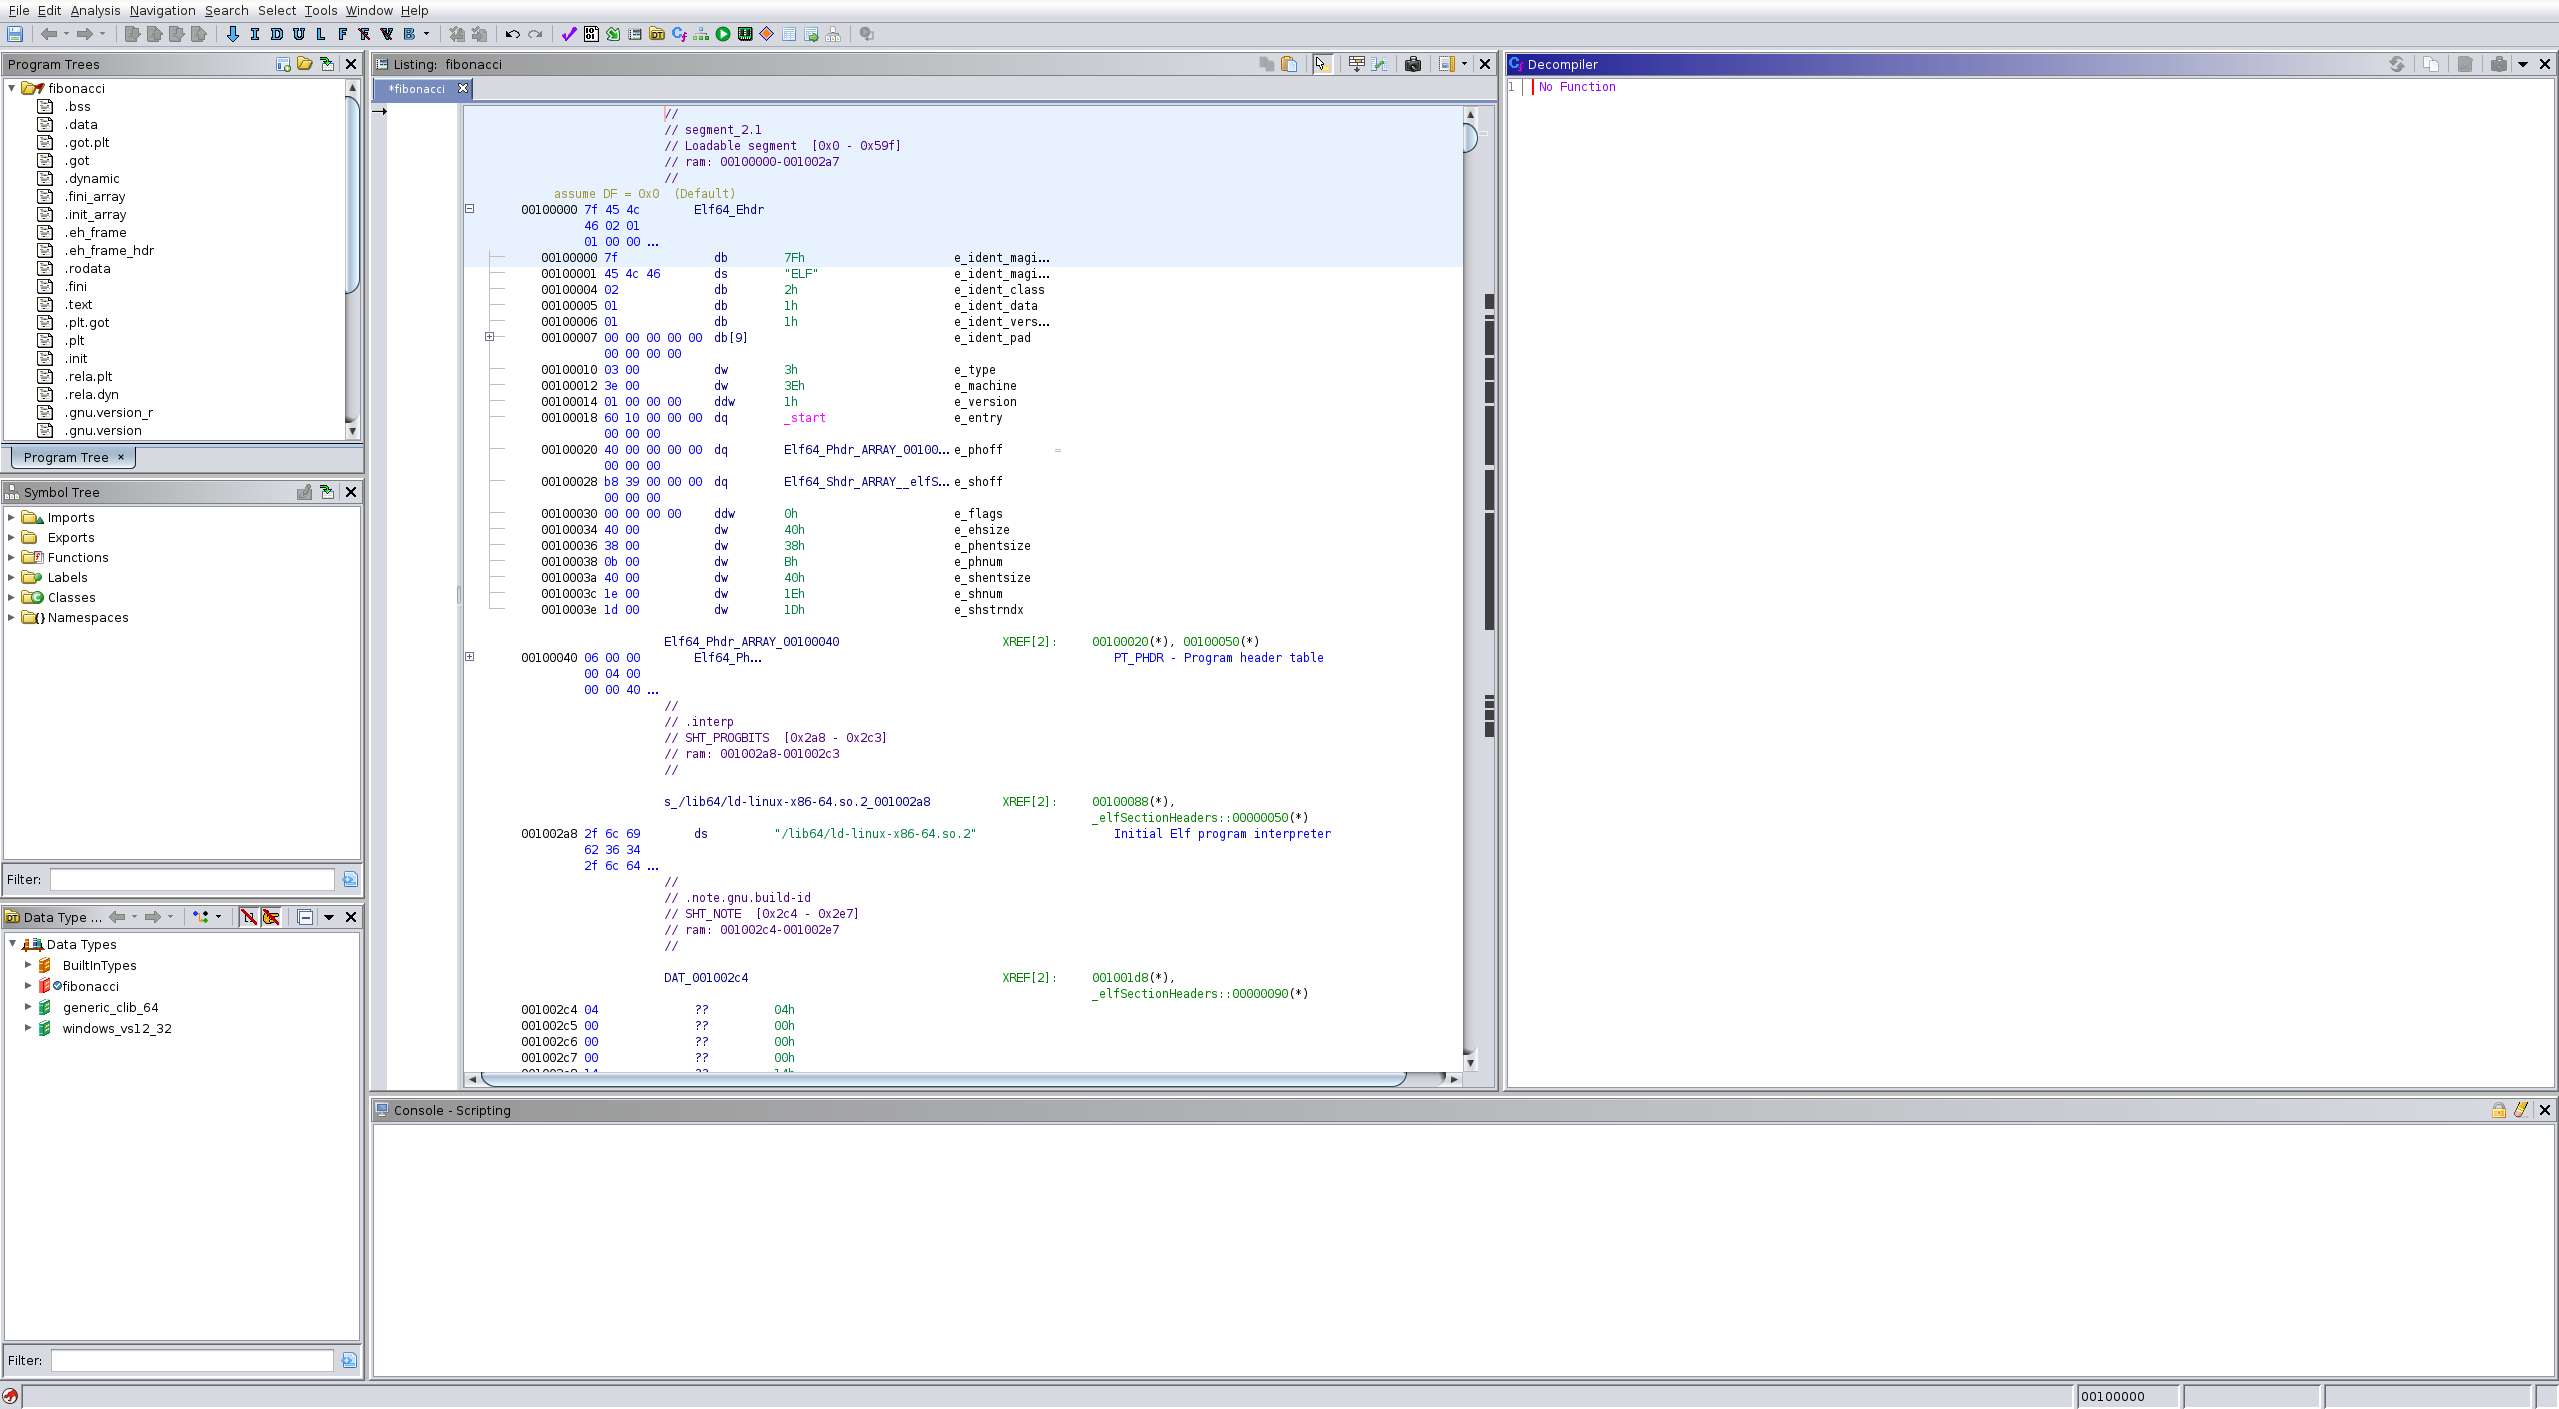
Task: Click the green Run script play icon
Action: click(x=723, y=34)
